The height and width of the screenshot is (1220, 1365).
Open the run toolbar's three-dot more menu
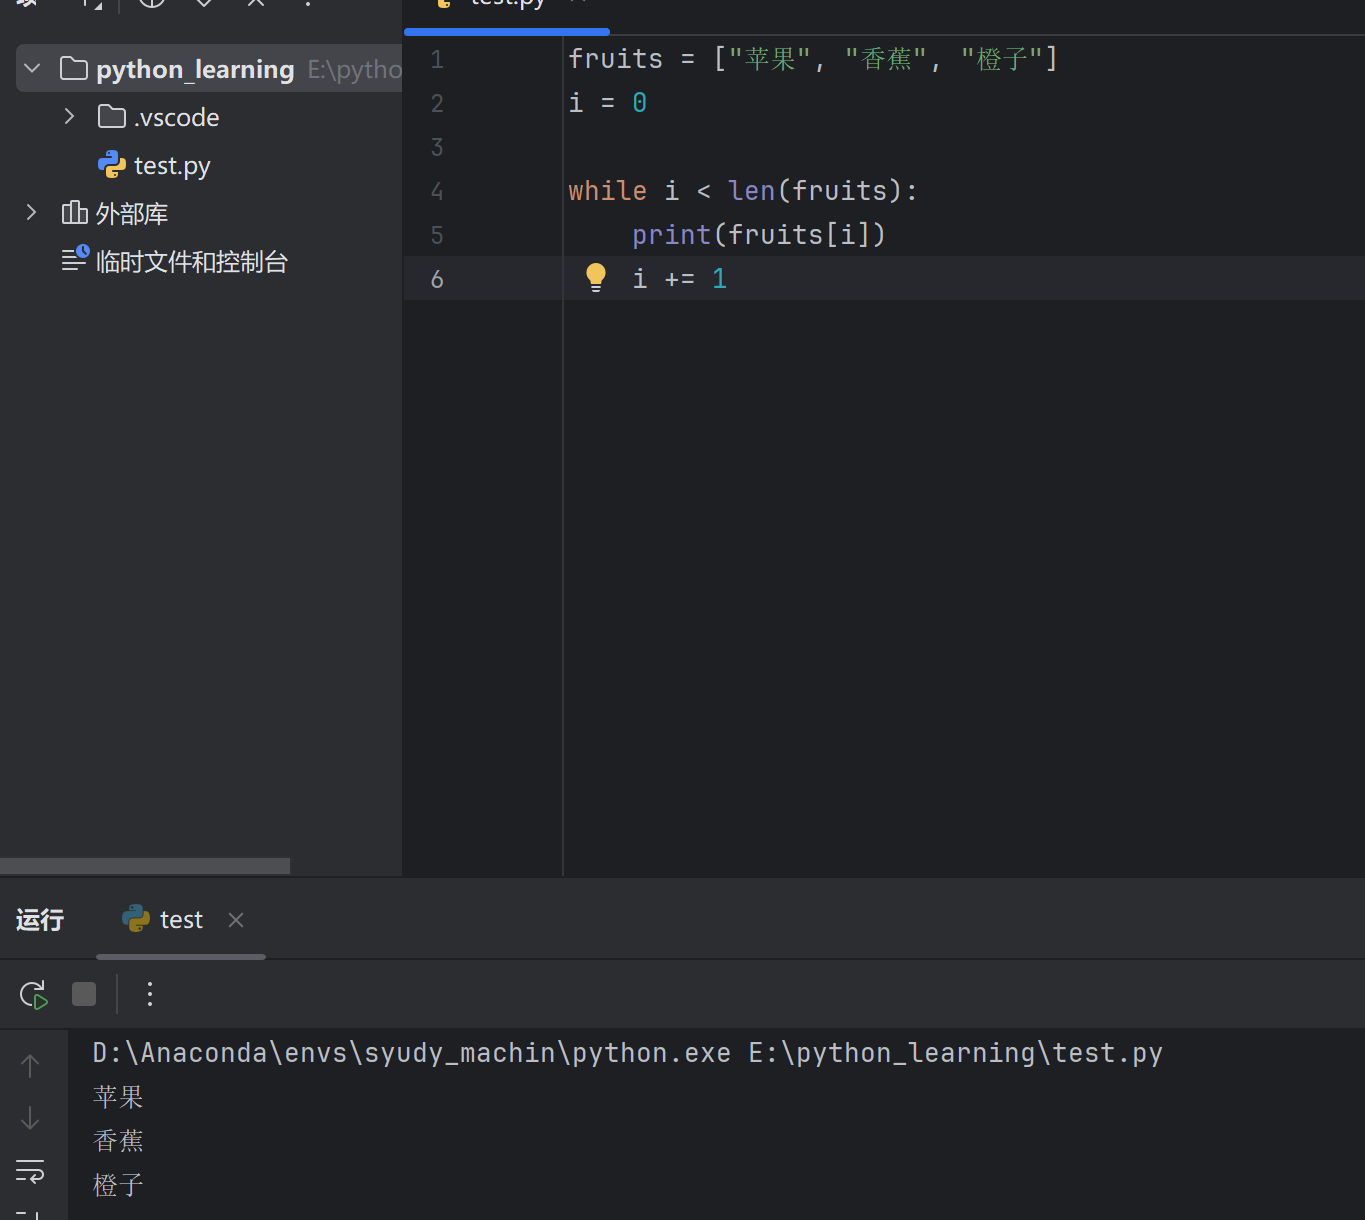point(150,994)
